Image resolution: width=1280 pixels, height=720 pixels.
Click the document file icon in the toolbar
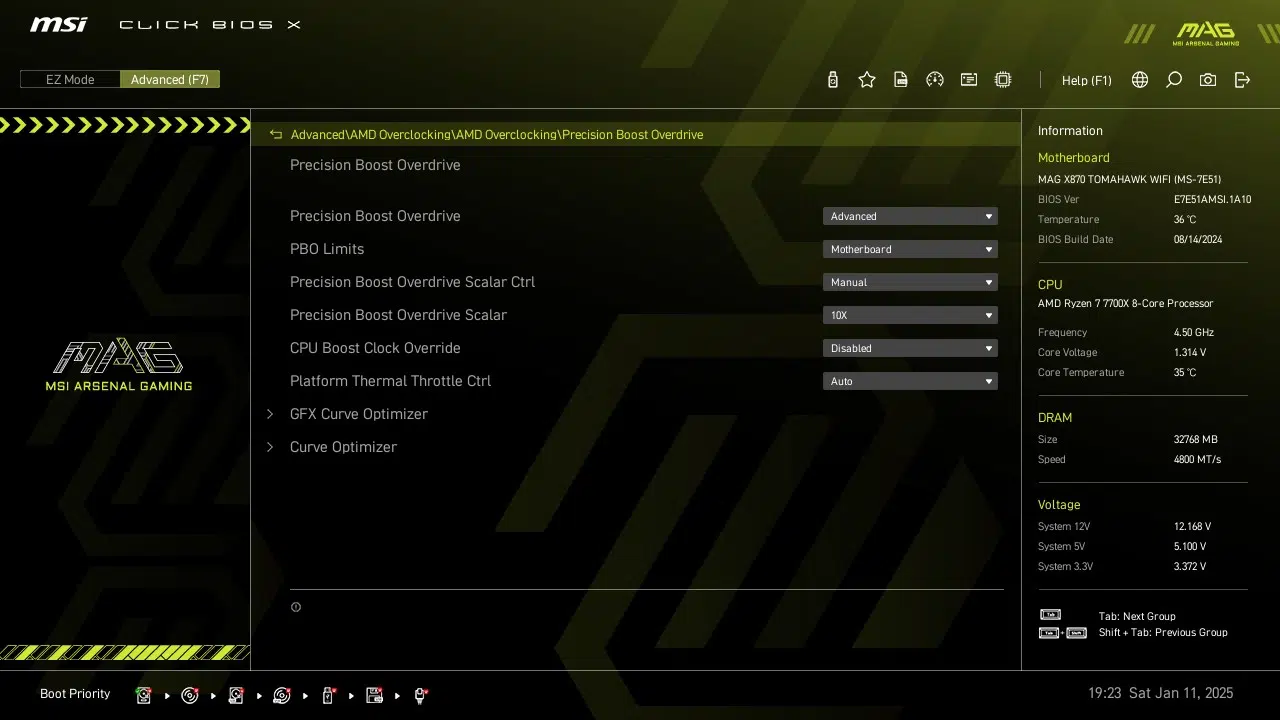point(901,80)
